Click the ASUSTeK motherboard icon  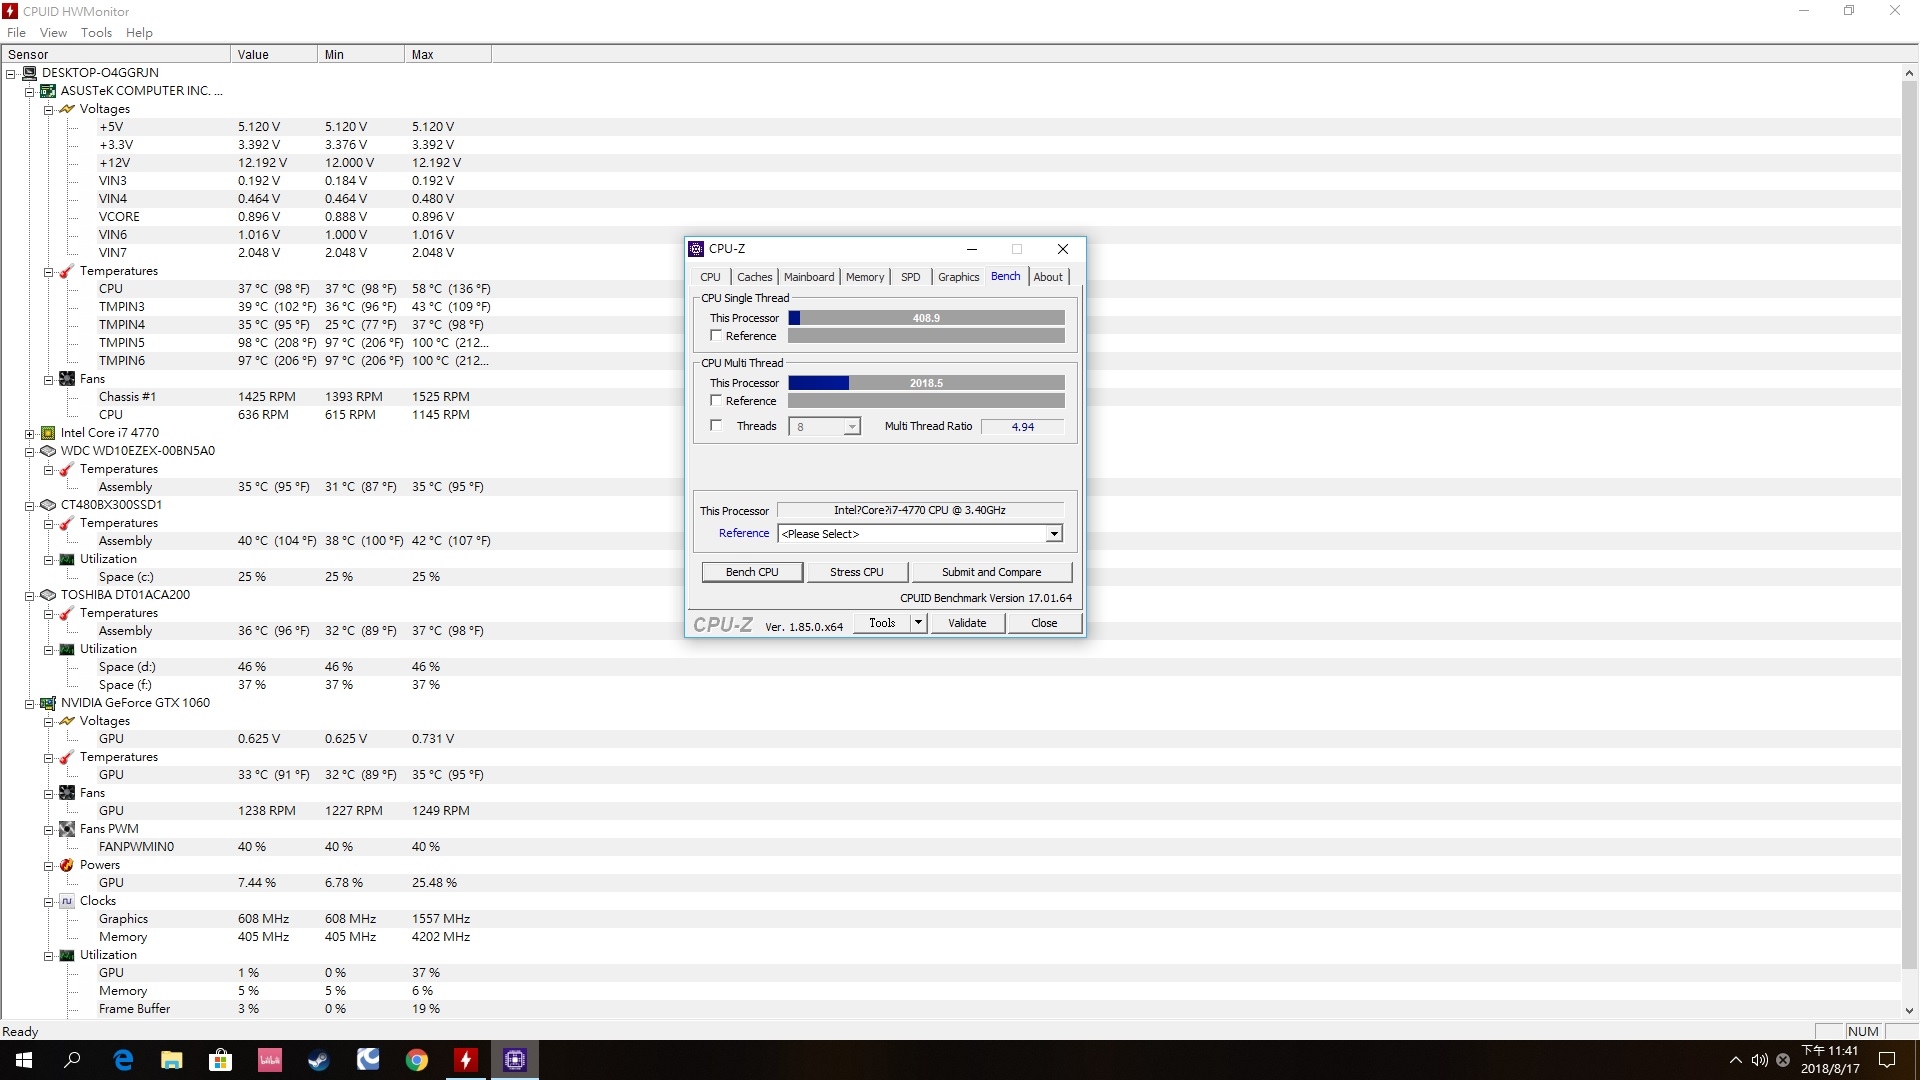coord(48,91)
